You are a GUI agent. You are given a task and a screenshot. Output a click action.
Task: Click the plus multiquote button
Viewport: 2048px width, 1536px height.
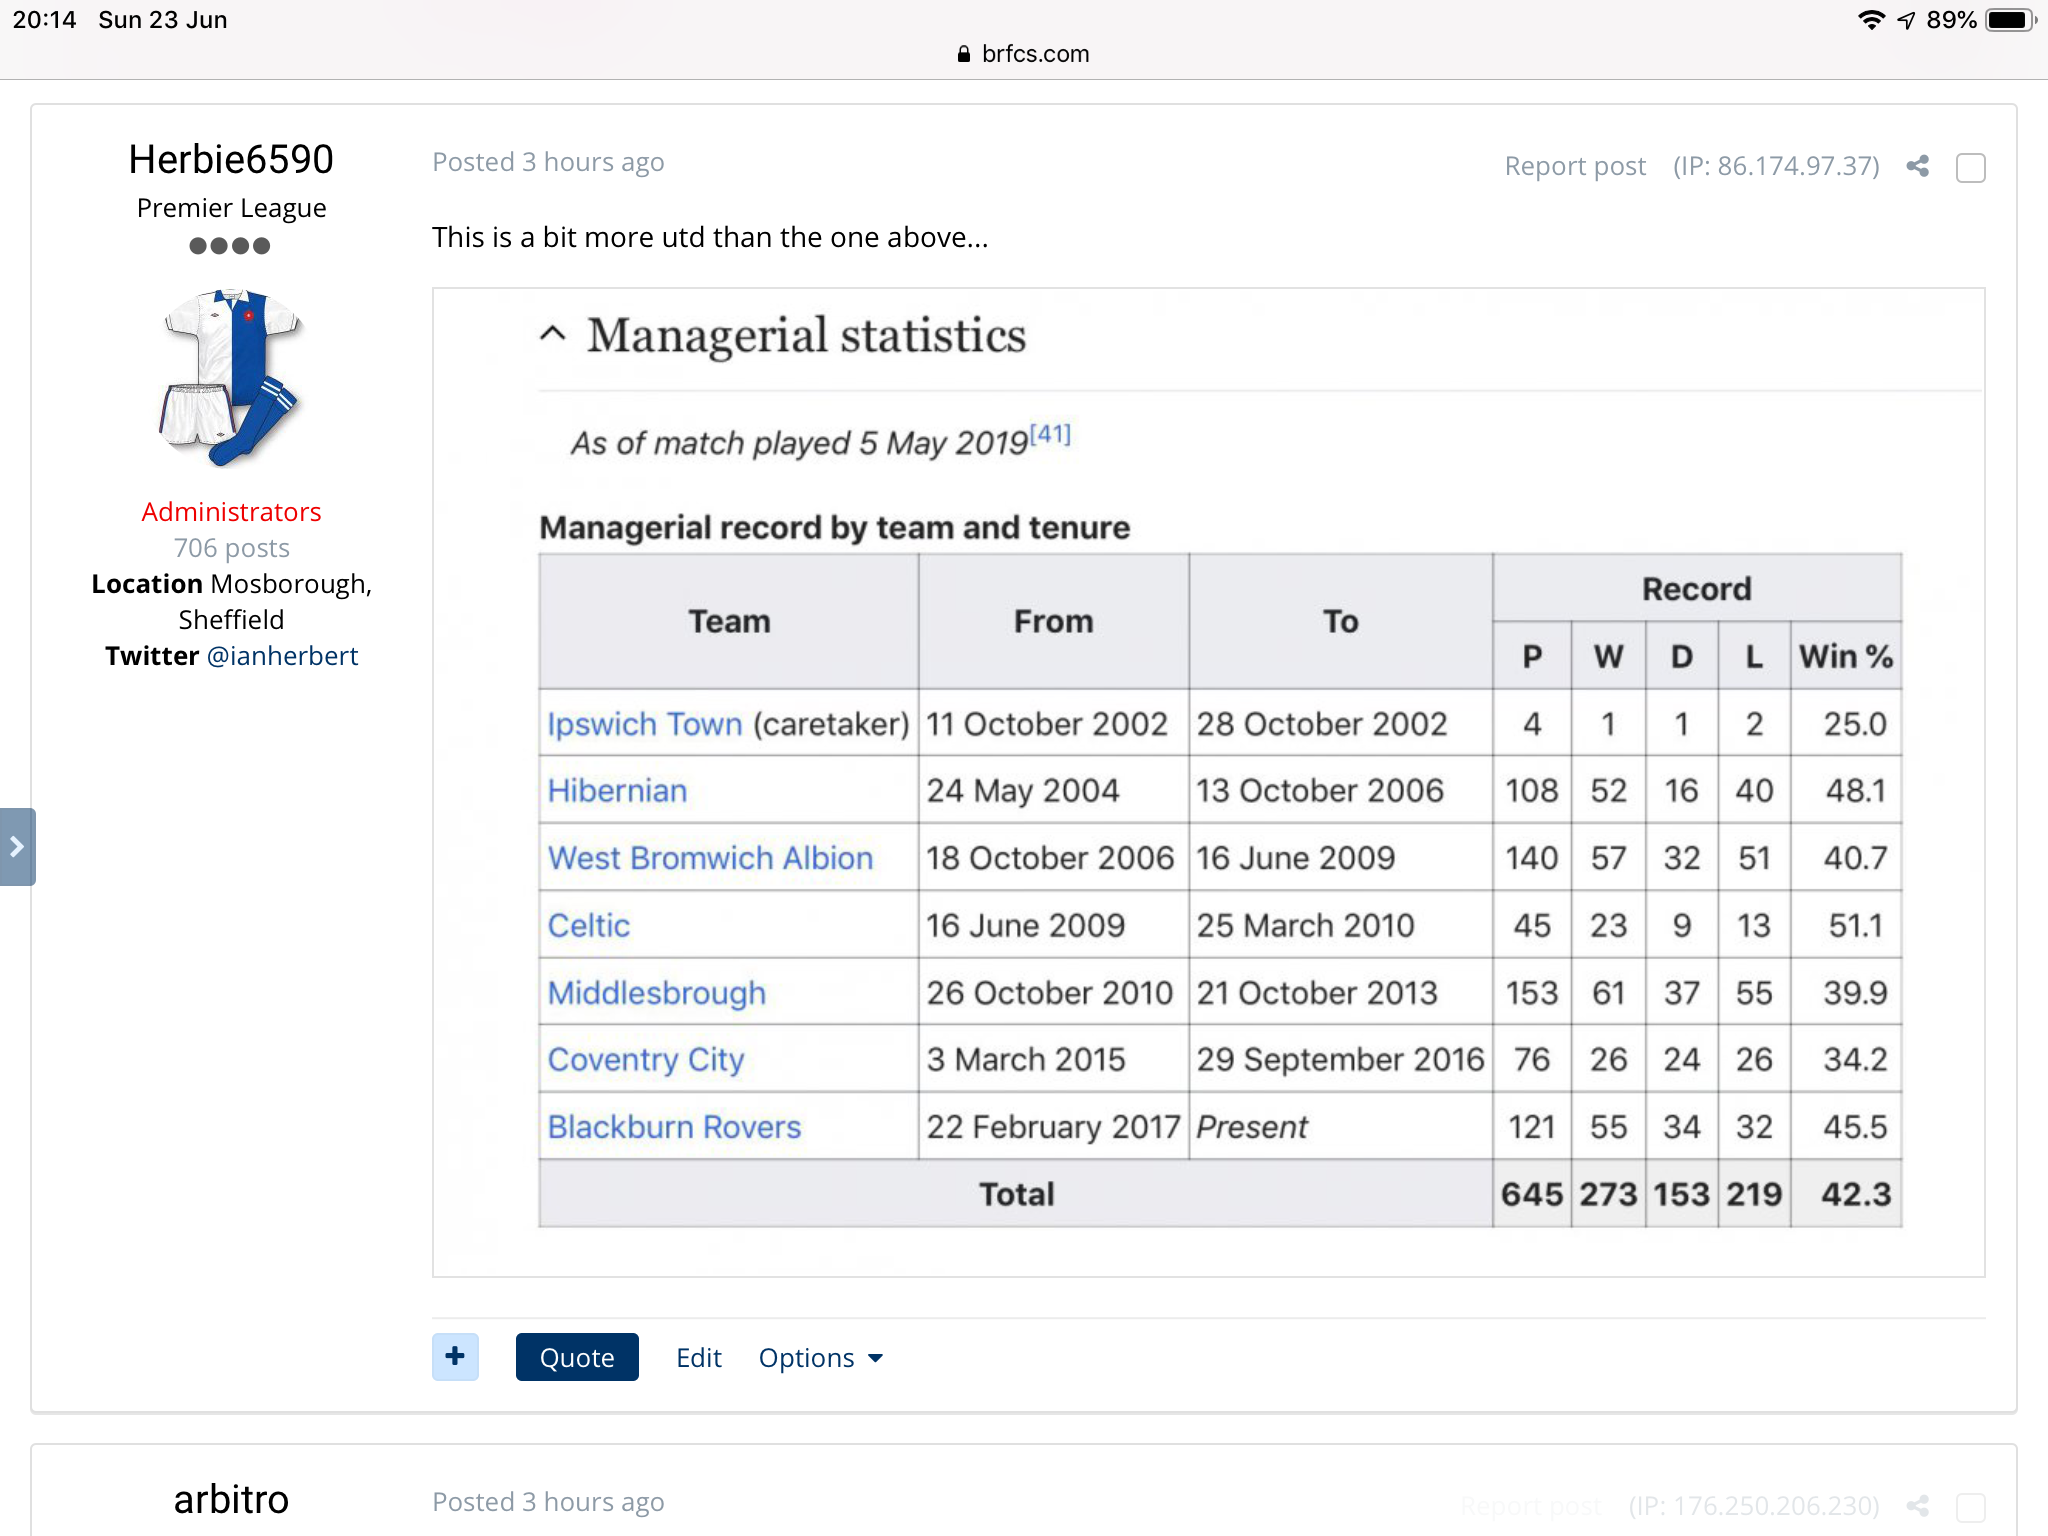455,1357
